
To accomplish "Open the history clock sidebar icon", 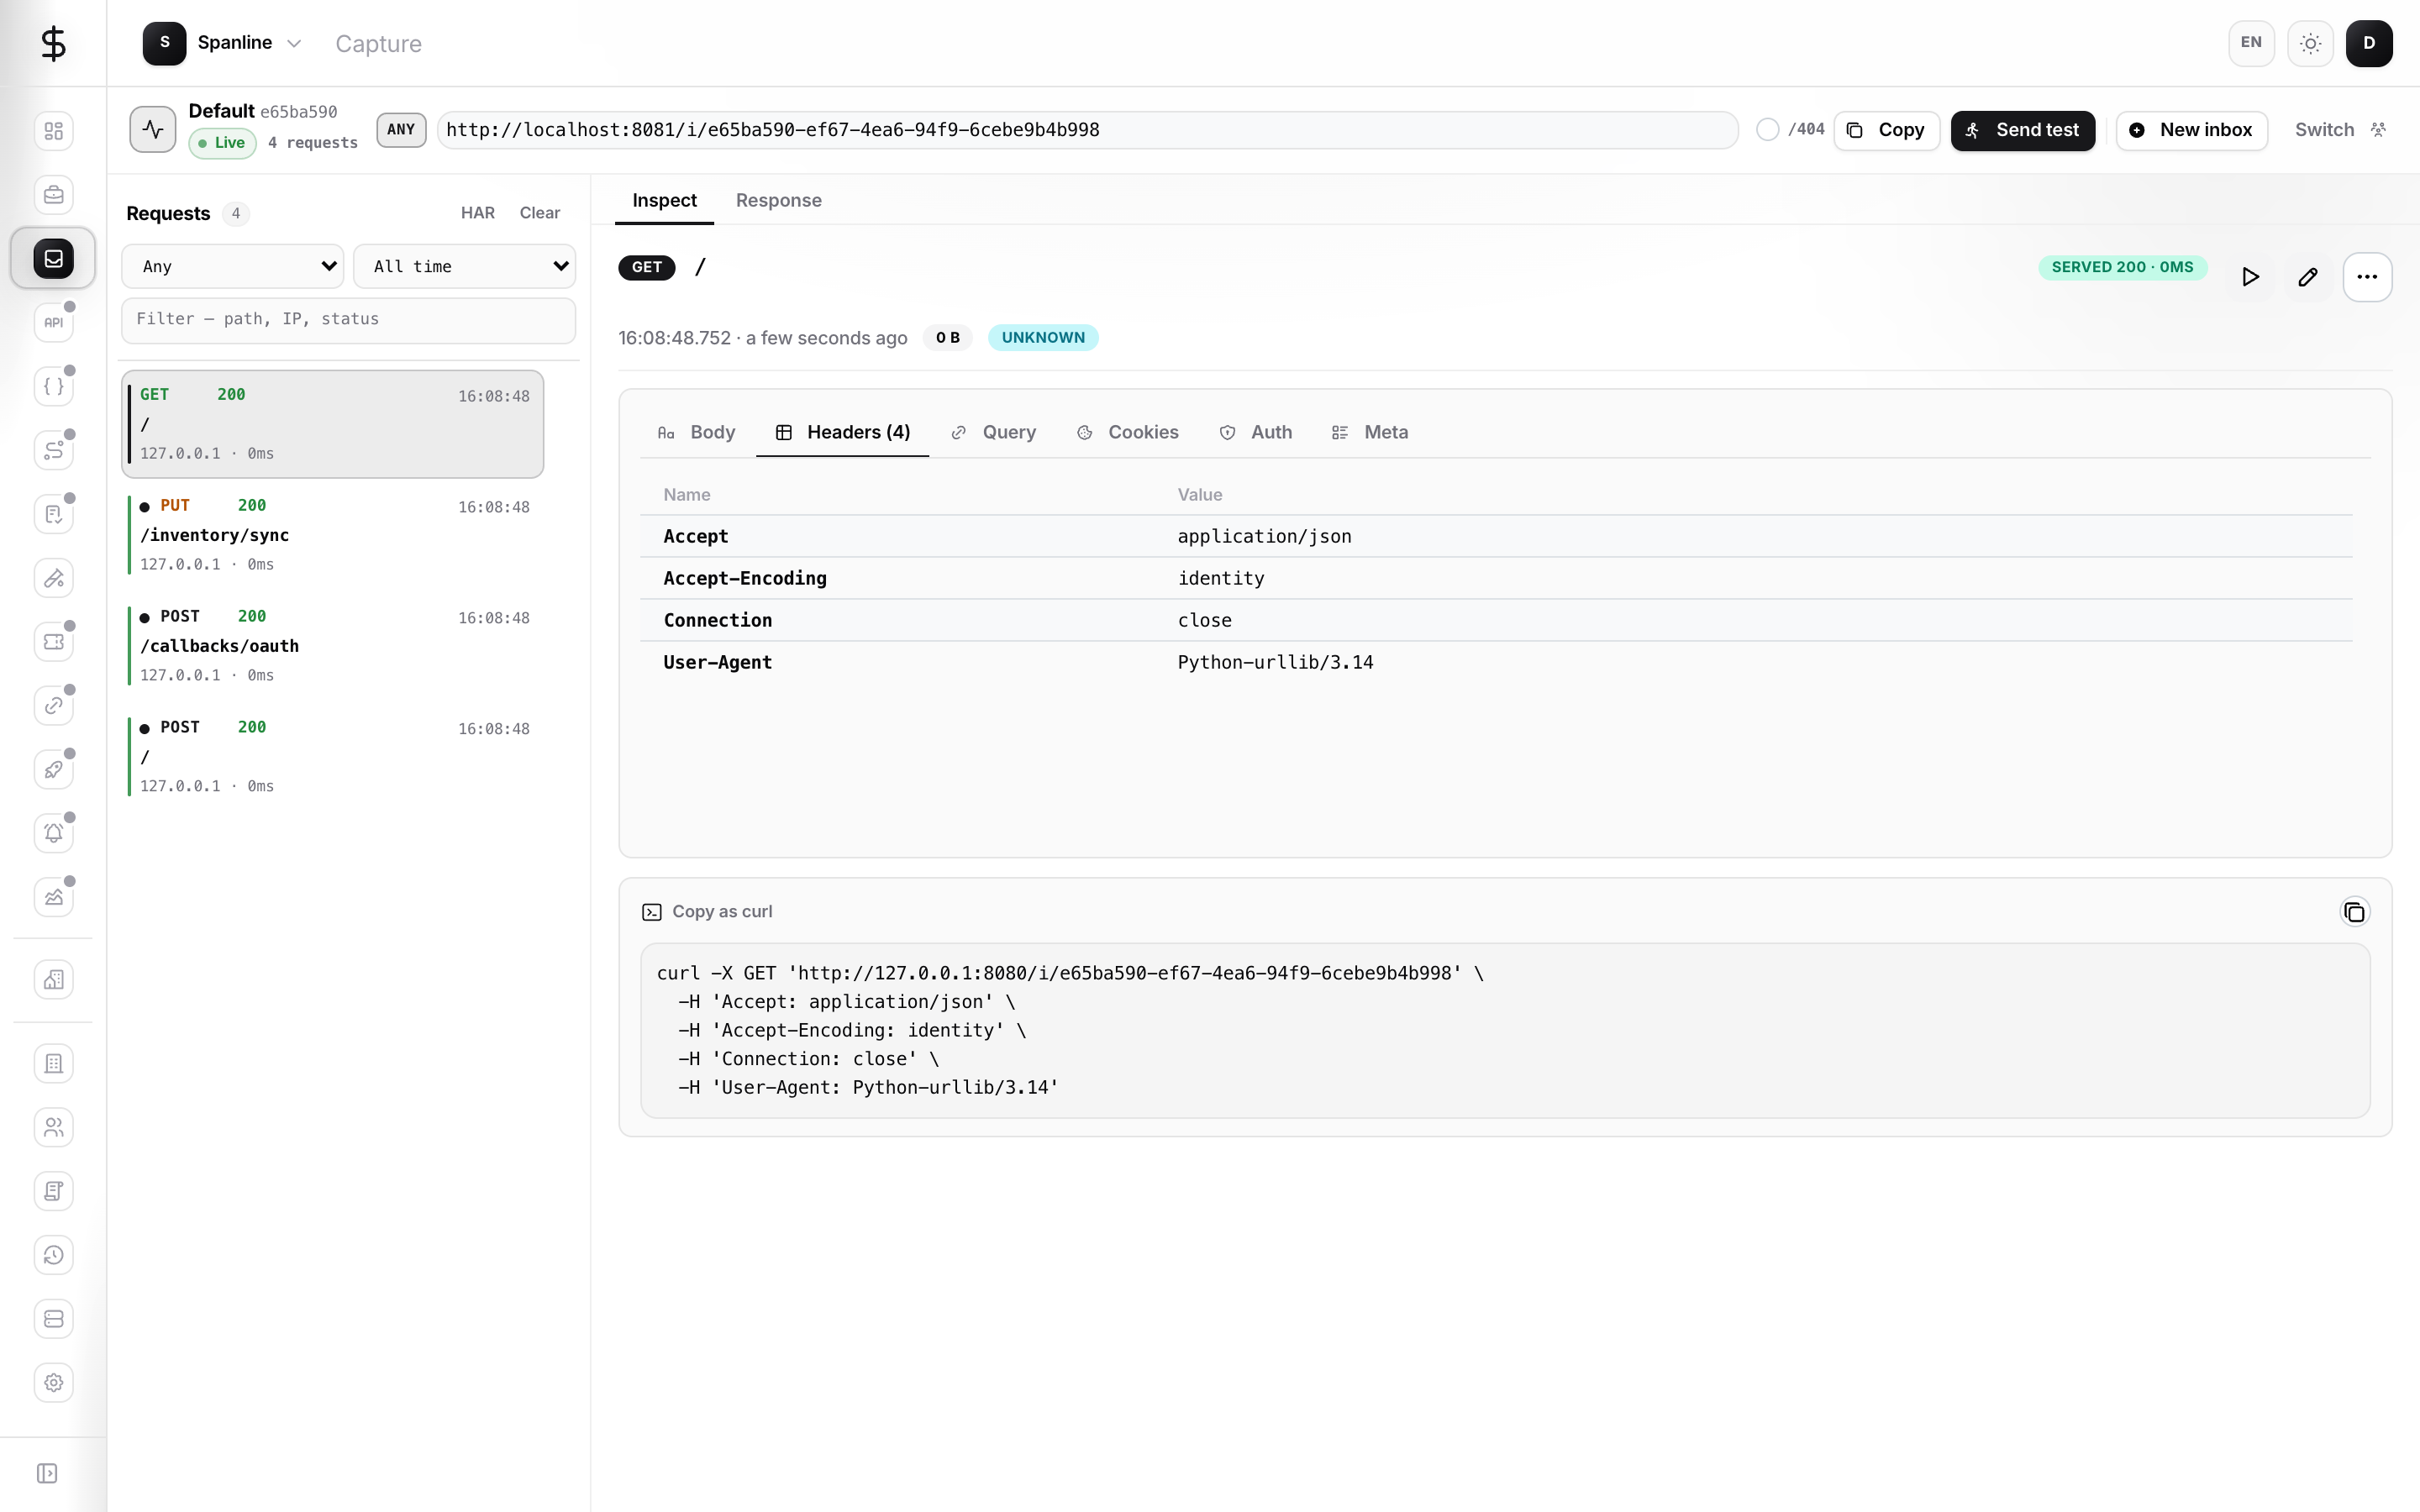I will [53, 1255].
